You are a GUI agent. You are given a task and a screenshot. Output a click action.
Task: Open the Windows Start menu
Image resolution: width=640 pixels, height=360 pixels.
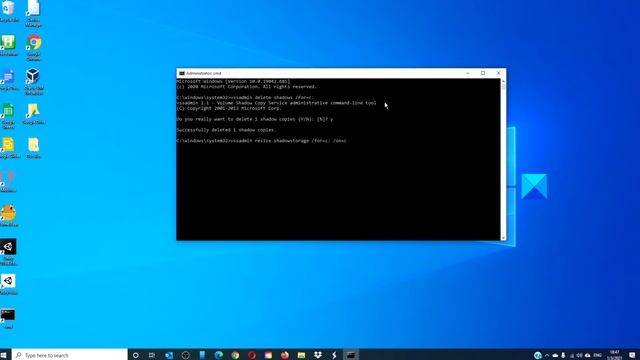pyautogui.click(x=4, y=355)
